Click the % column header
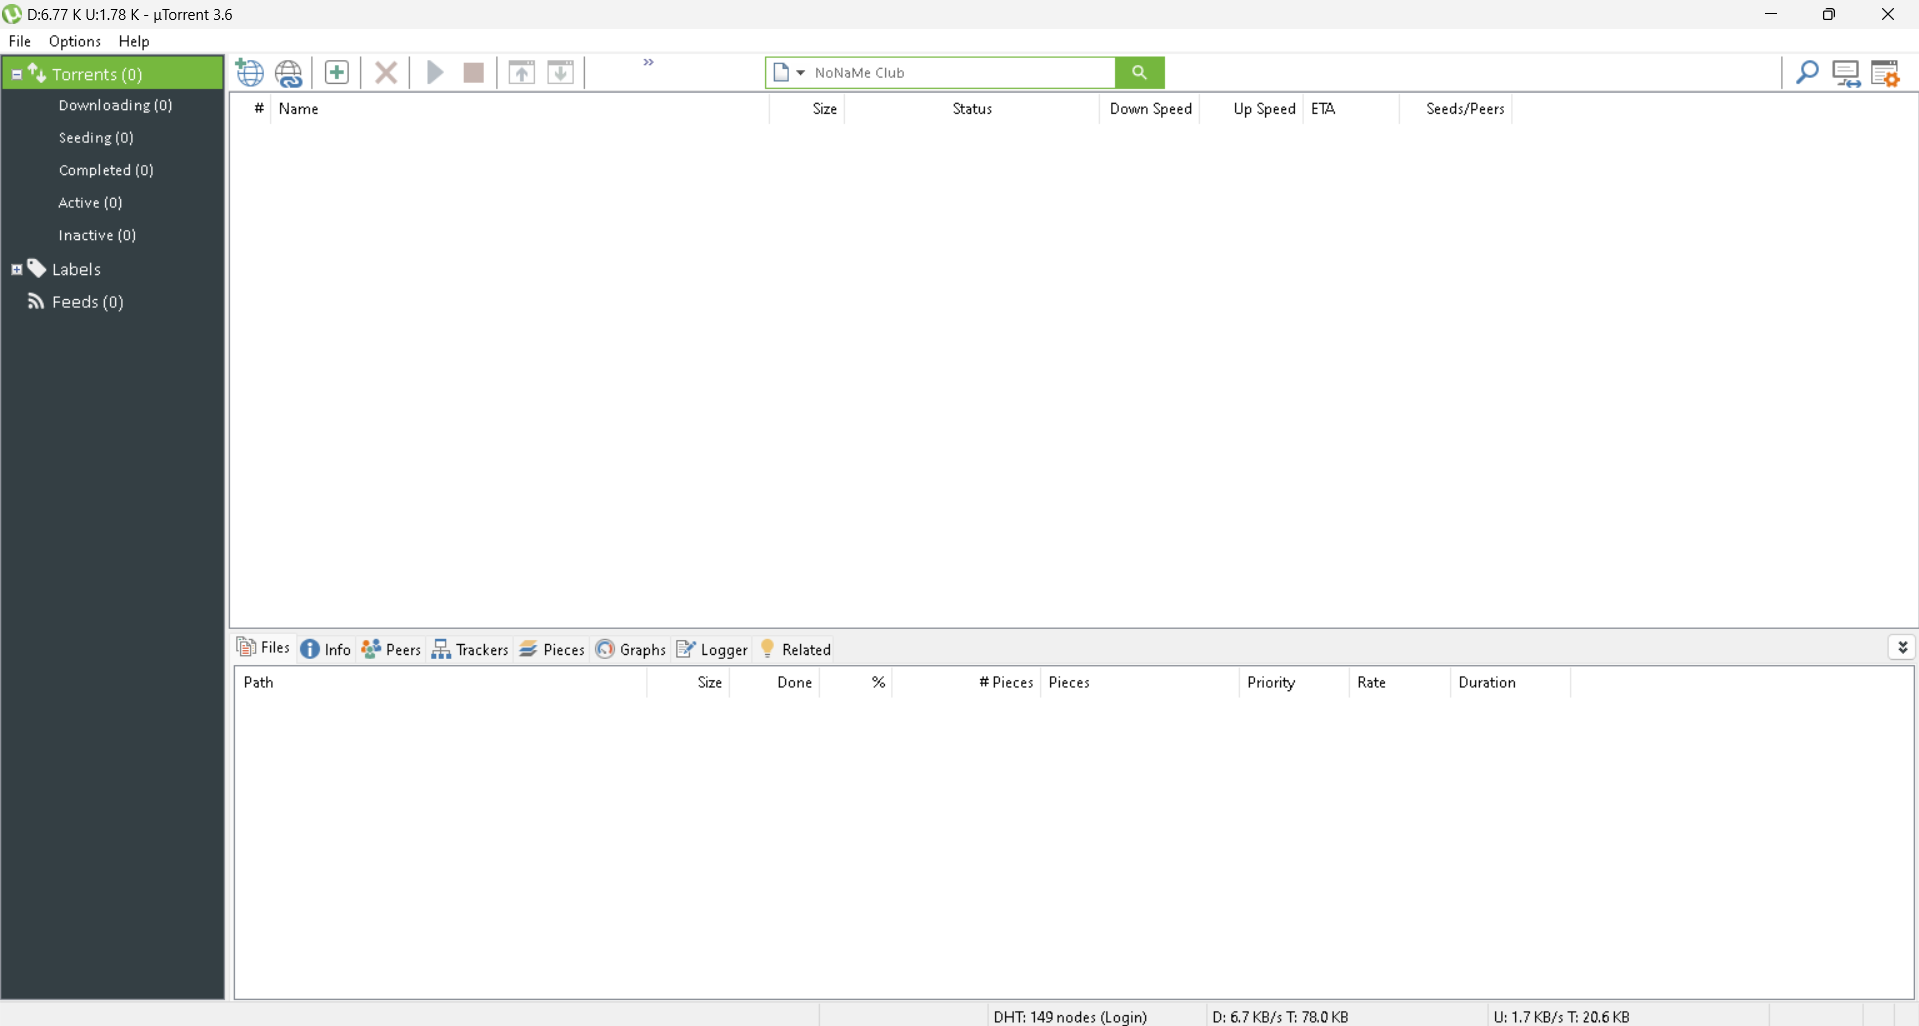1919x1026 pixels. 856,682
